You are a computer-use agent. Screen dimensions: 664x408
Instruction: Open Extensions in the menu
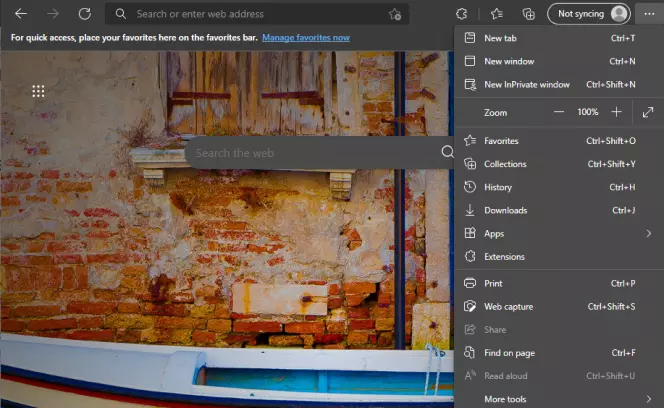click(559, 257)
